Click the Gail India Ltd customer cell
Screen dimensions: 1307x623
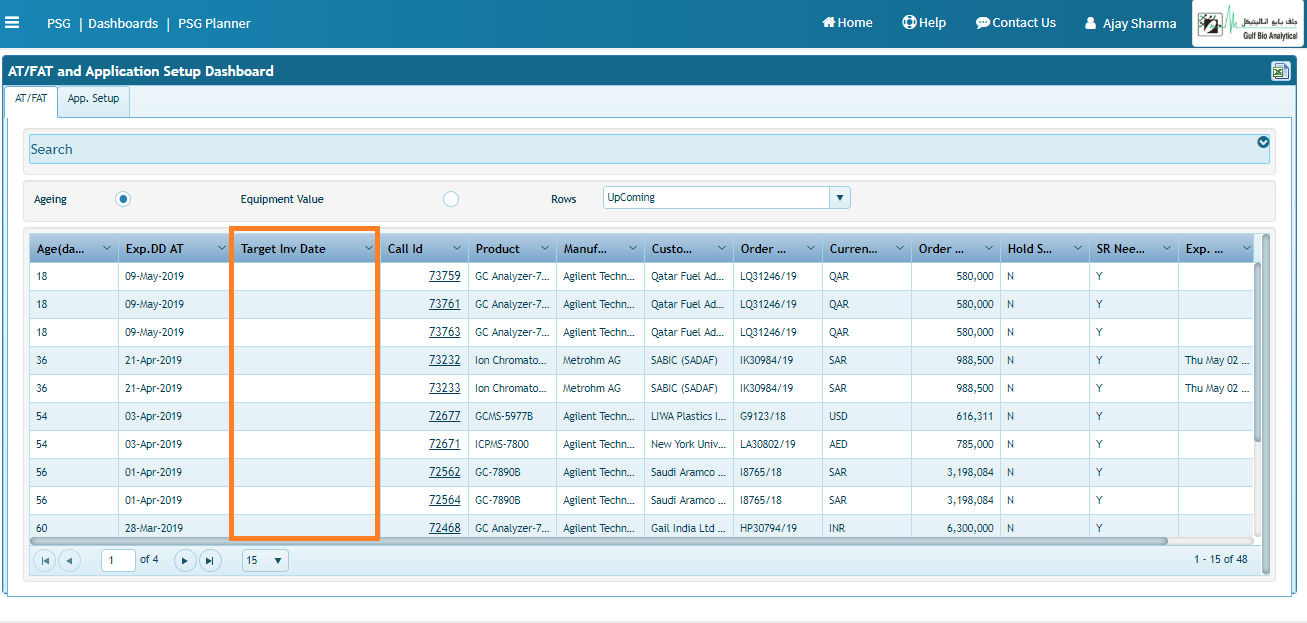pyautogui.click(x=688, y=528)
